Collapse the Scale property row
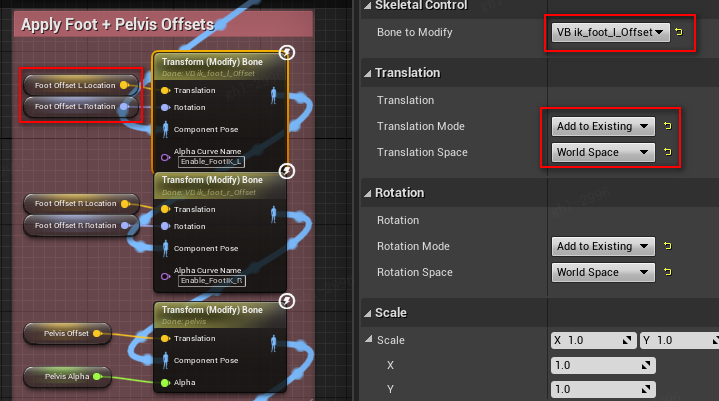The width and height of the screenshot is (719, 401). (x=367, y=340)
